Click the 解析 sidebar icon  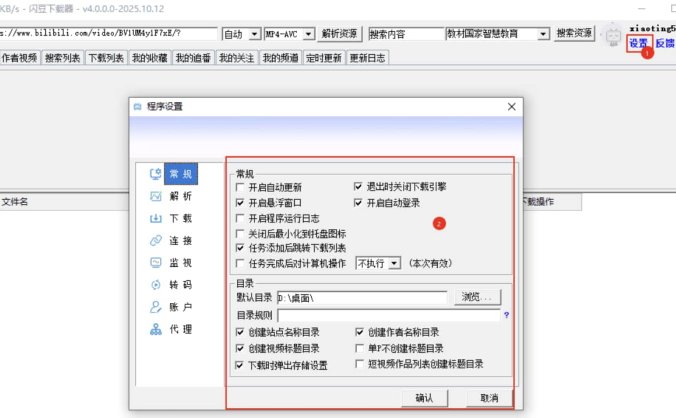[x=155, y=197]
